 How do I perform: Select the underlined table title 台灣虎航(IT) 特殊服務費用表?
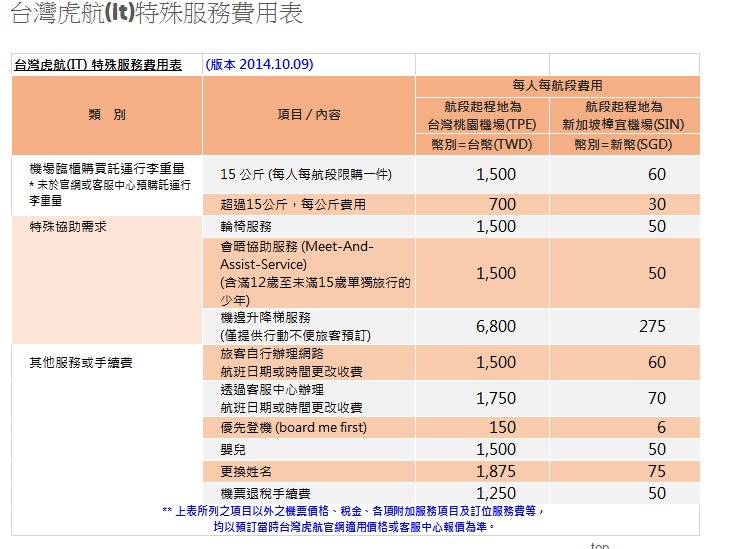click(x=98, y=65)
